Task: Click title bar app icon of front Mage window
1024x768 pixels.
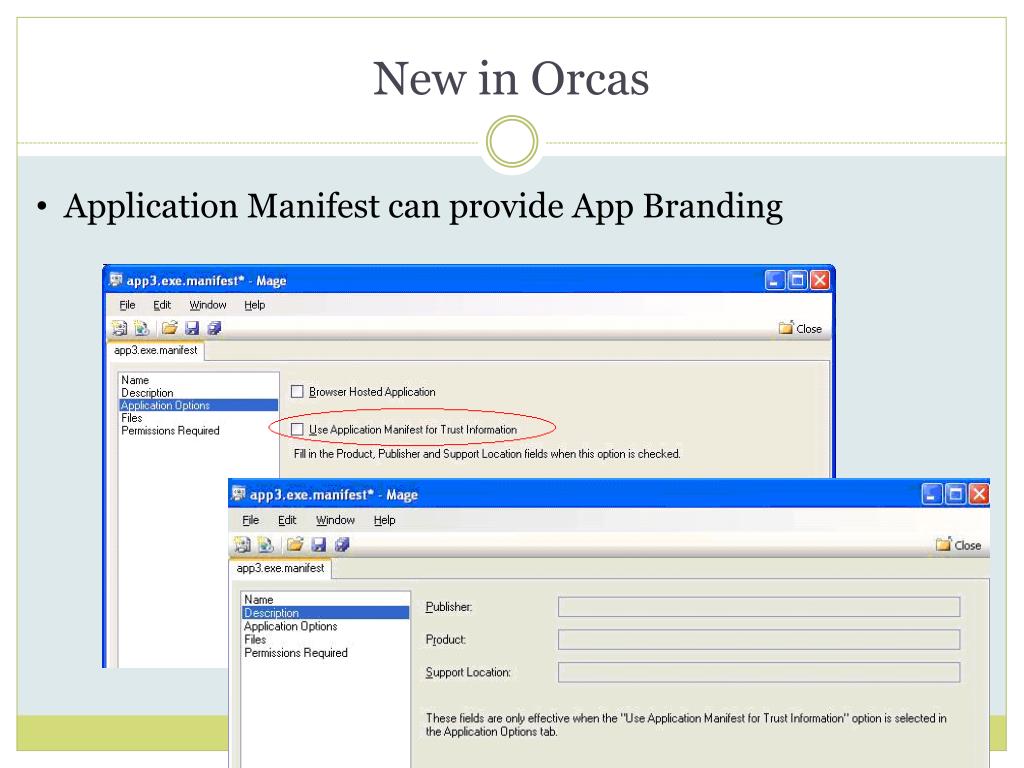Action: click(239, 494)
